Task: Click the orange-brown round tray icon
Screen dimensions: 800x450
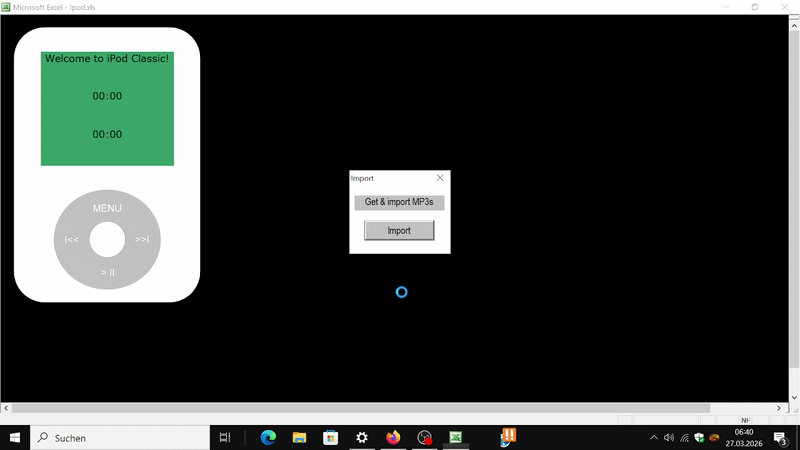Action: pyautogui.click(x=714, y=437)
